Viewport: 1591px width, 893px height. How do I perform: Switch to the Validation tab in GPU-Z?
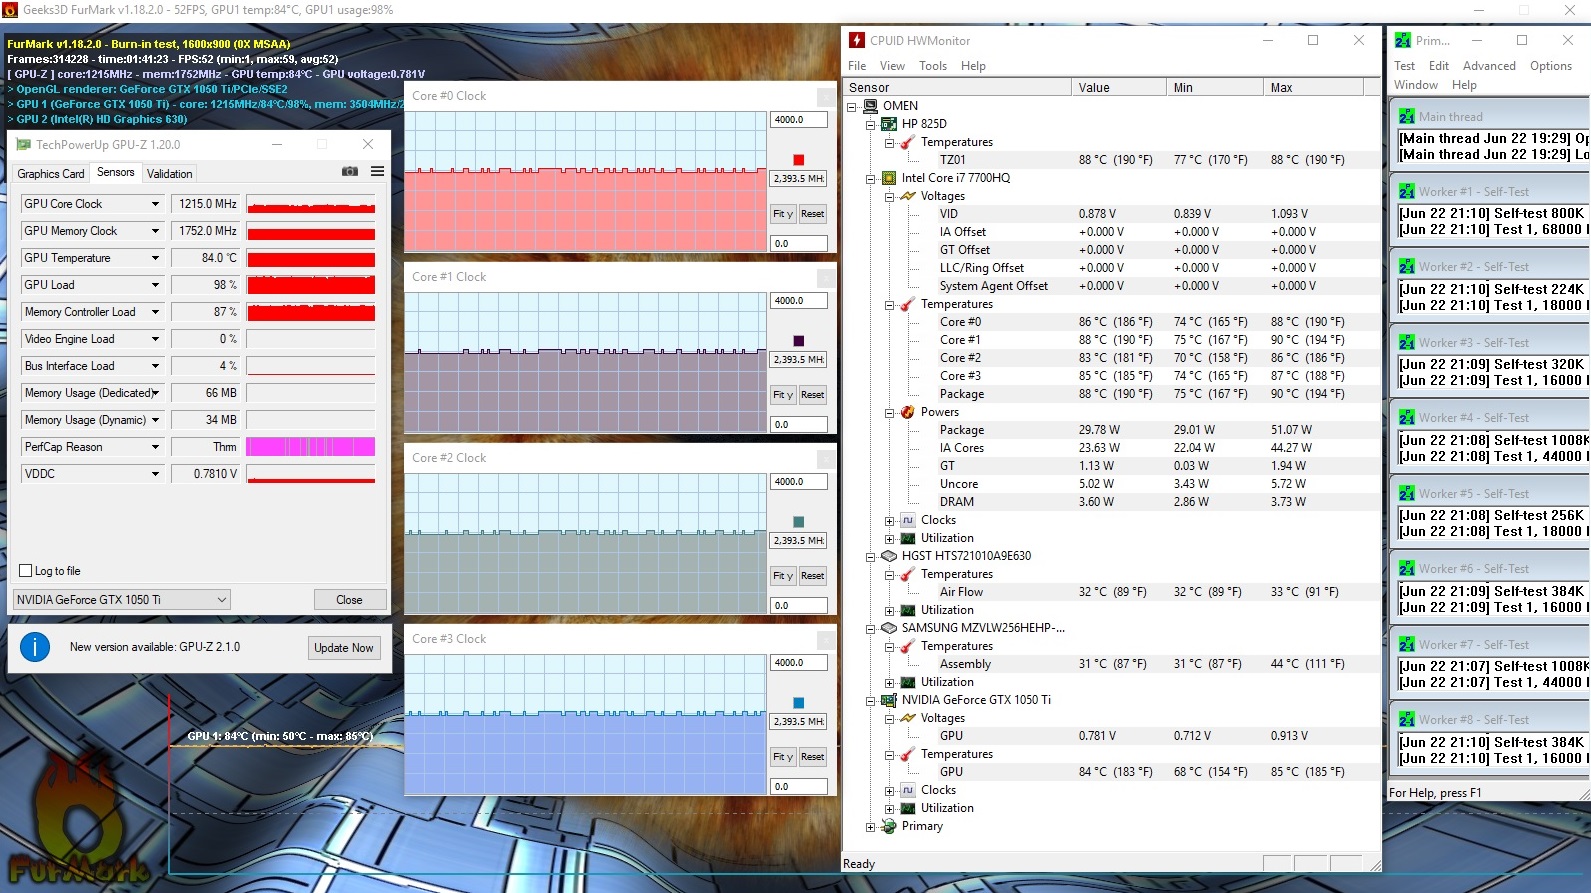(169, 174)
